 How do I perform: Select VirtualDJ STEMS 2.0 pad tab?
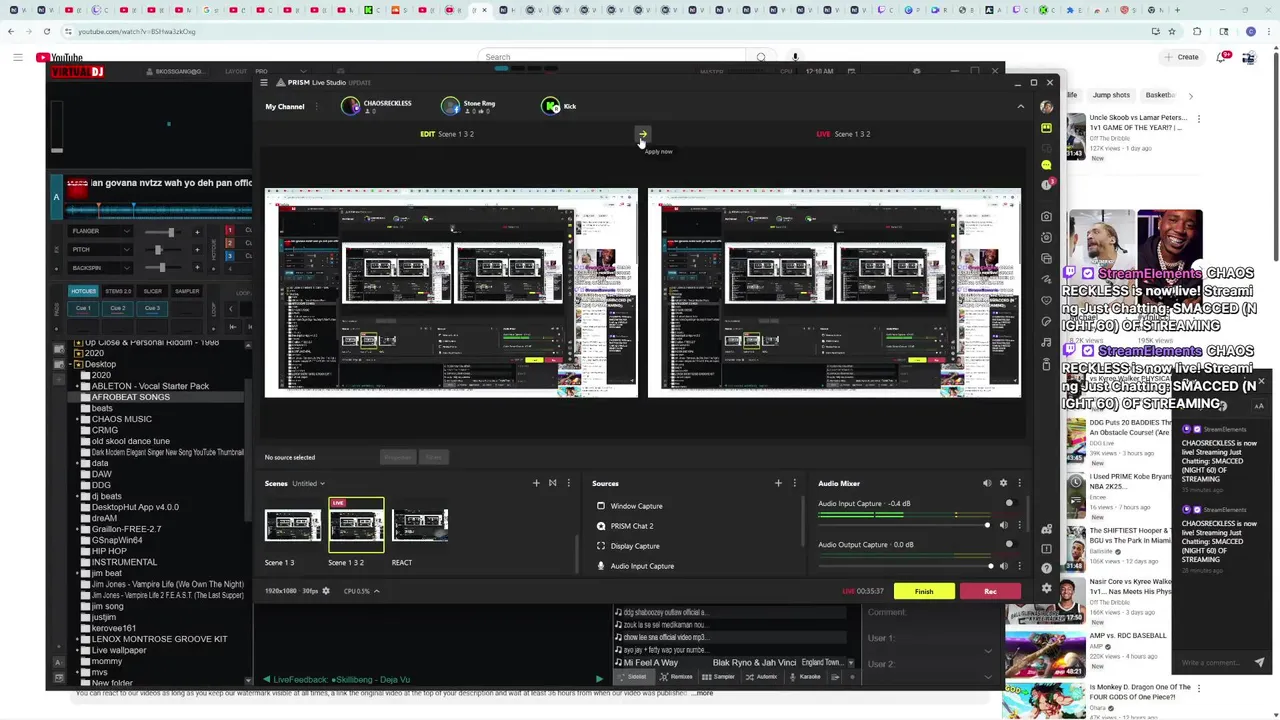118,291
